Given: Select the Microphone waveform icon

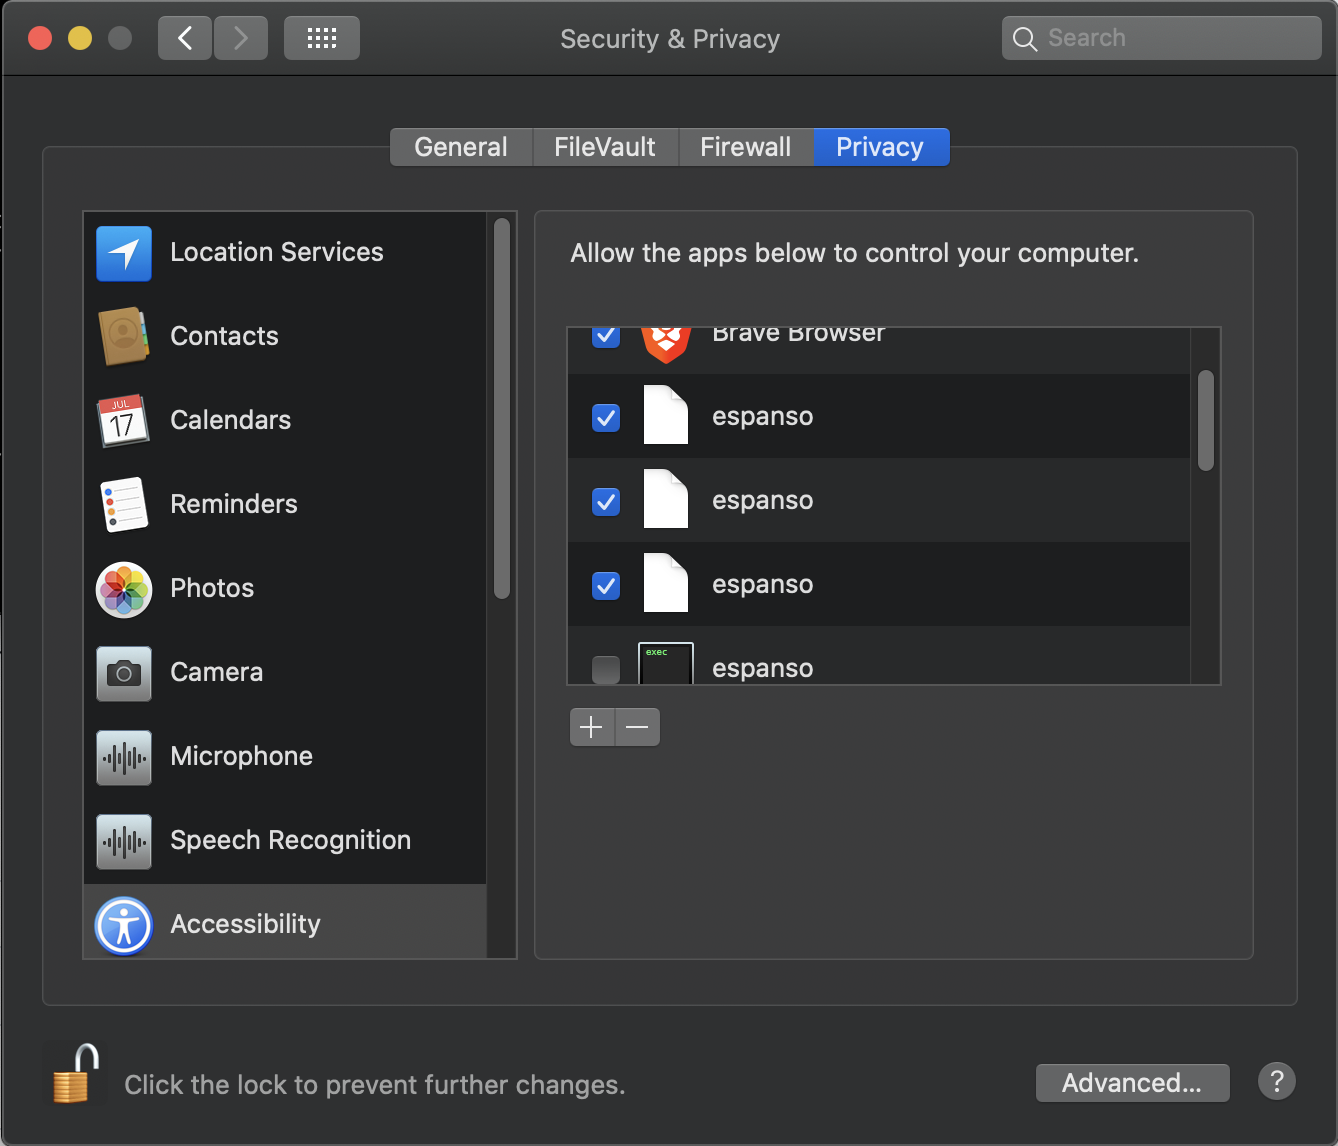Looking at the screenshot, I should tap(124, 757).
